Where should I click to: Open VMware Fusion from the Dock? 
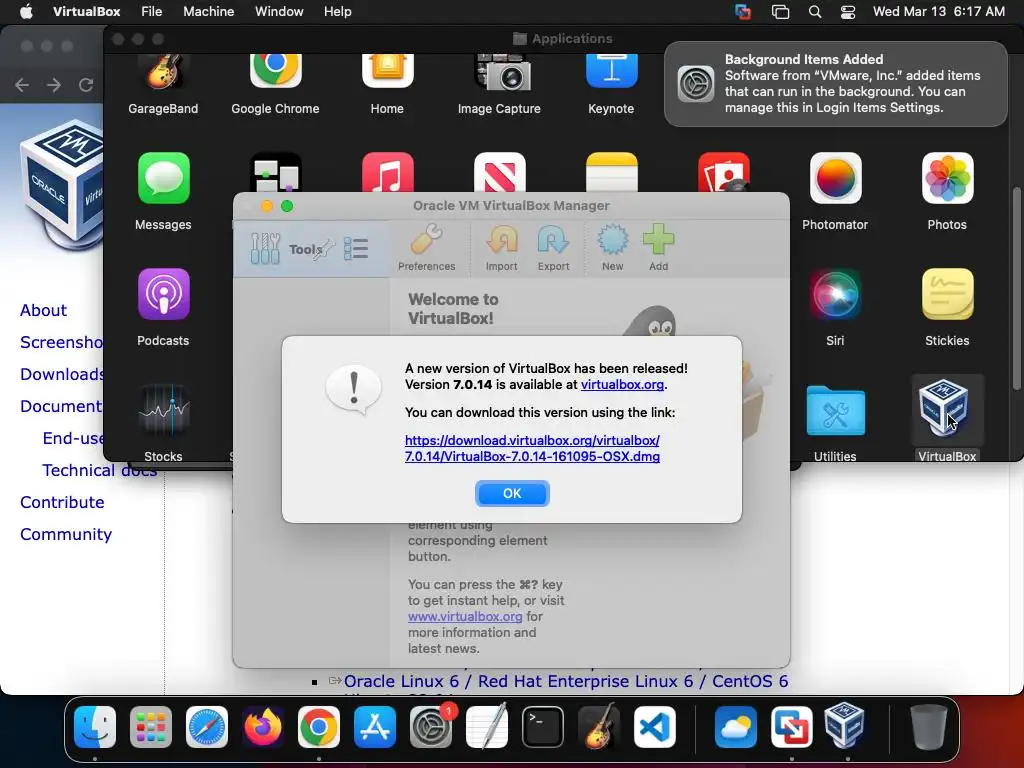792,727
